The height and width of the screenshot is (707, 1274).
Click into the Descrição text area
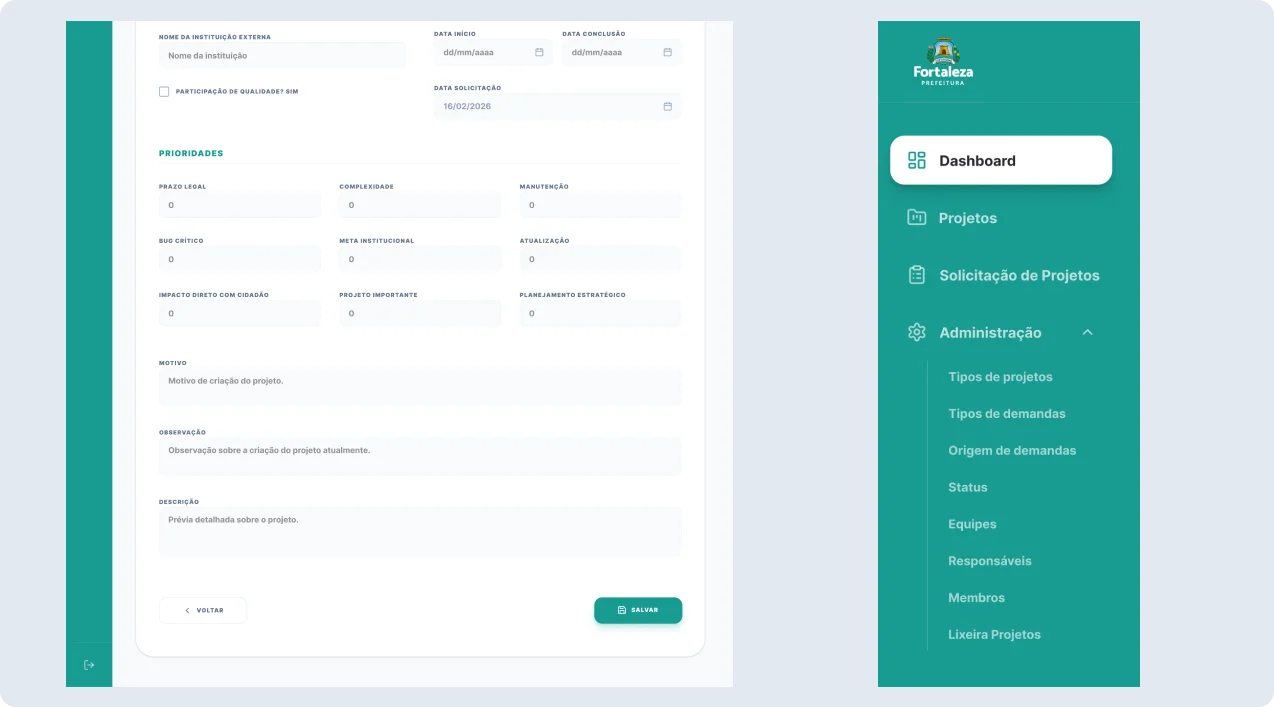[420, 532]
